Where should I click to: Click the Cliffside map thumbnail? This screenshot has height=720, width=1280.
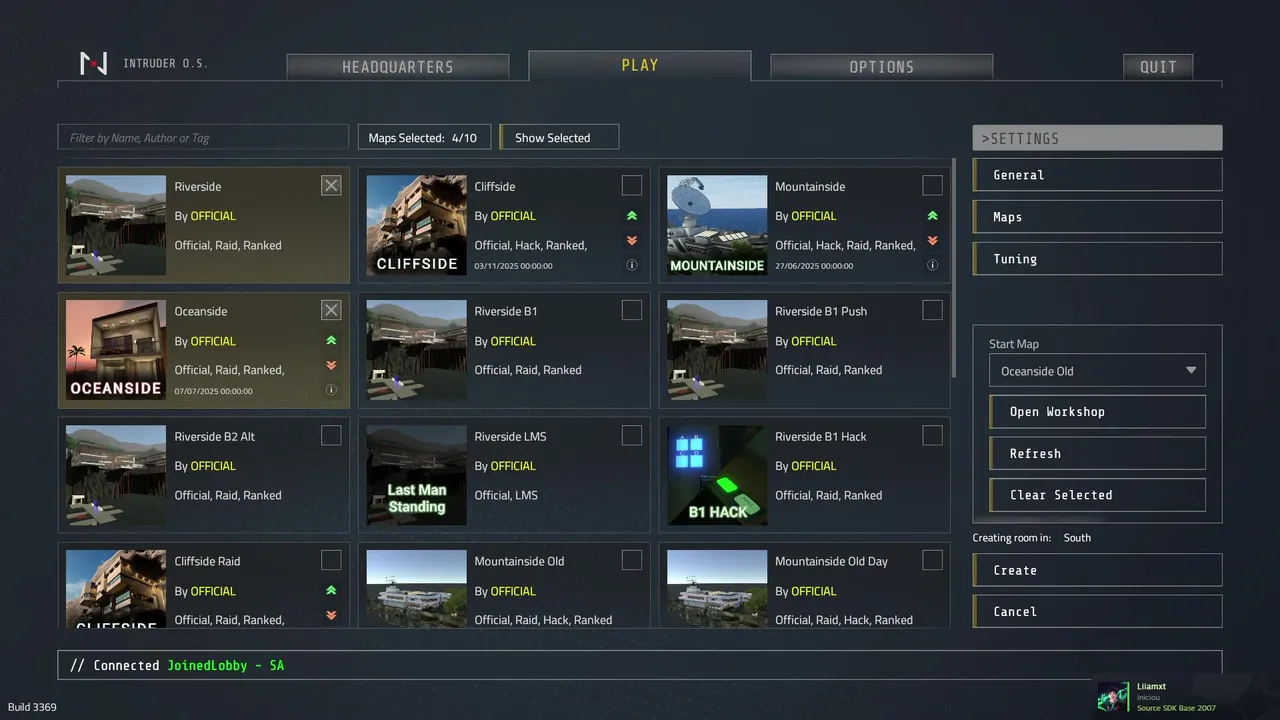click(416, 225)
